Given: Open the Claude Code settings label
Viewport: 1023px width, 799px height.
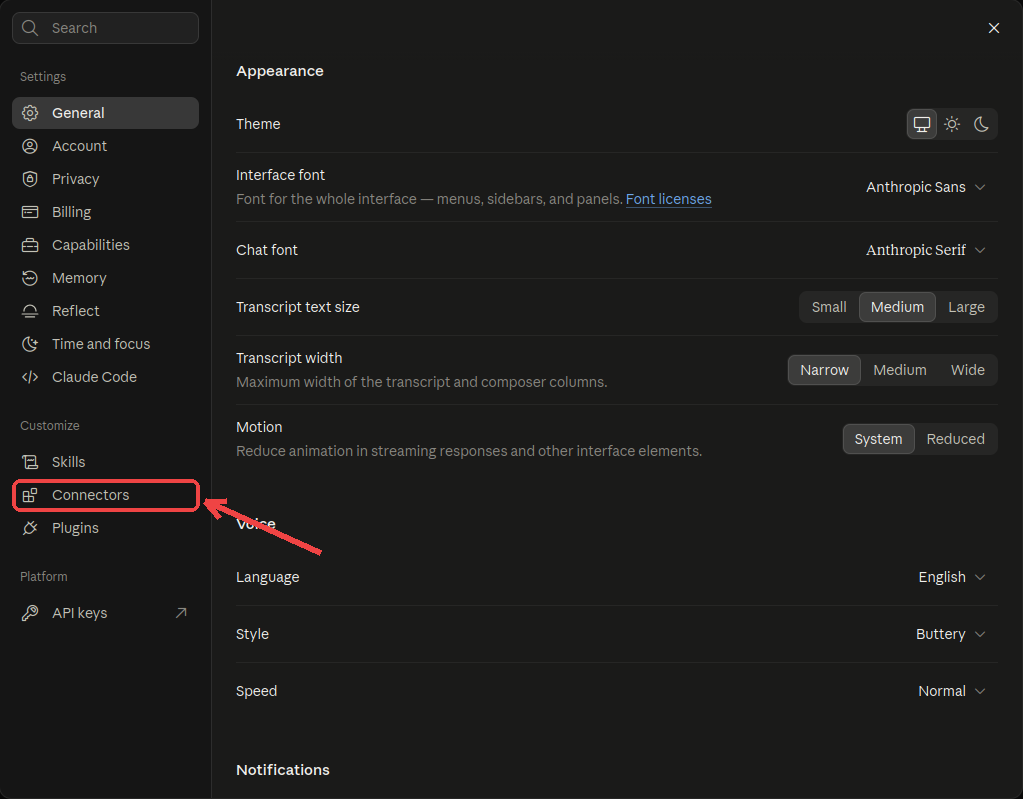Looking at the screenshot, I should click(x=95, y=377).
